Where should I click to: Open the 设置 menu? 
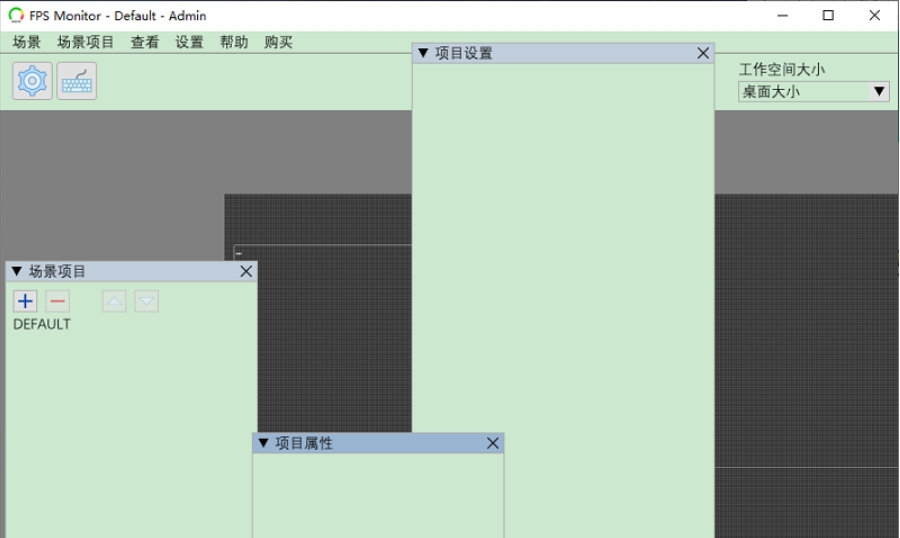click(x=189, y=42)
